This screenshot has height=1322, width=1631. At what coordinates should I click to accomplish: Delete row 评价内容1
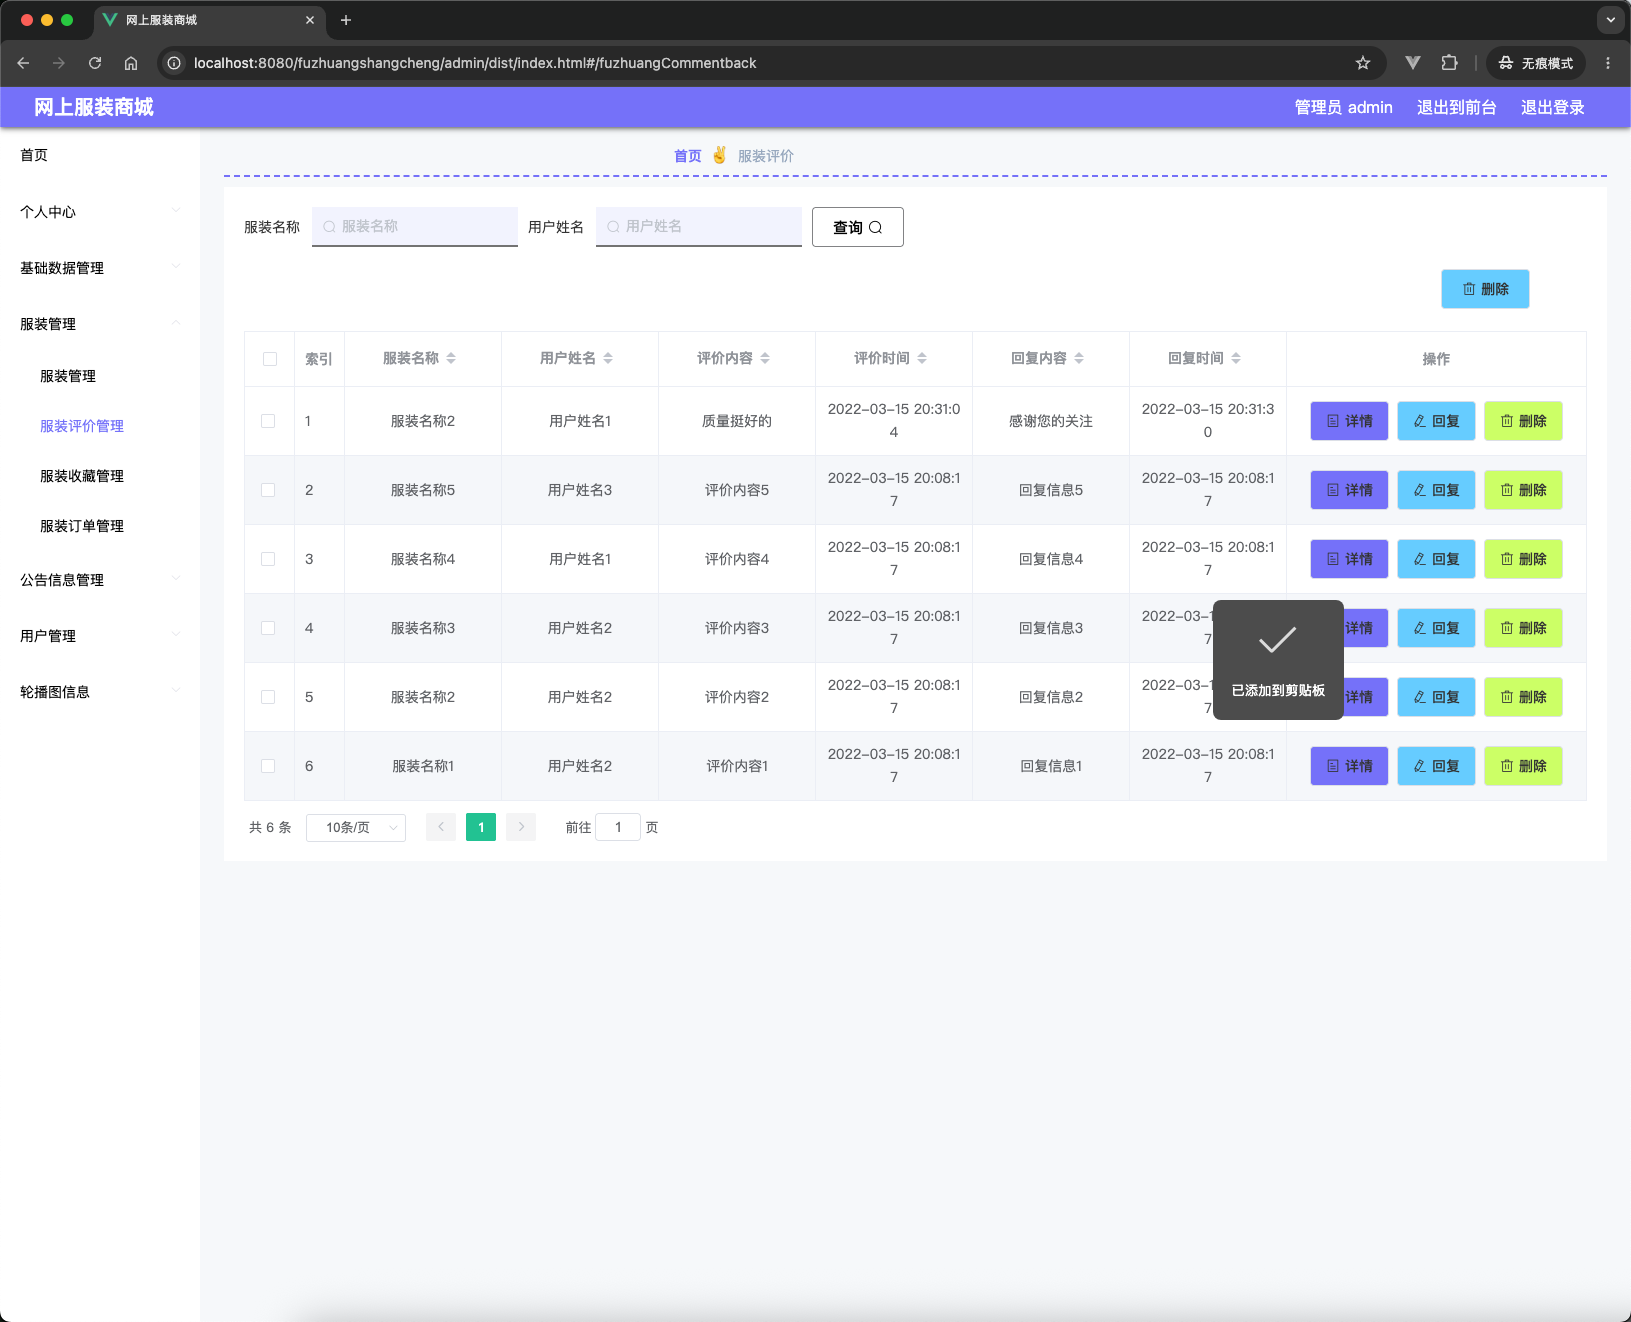point(1523,766)
